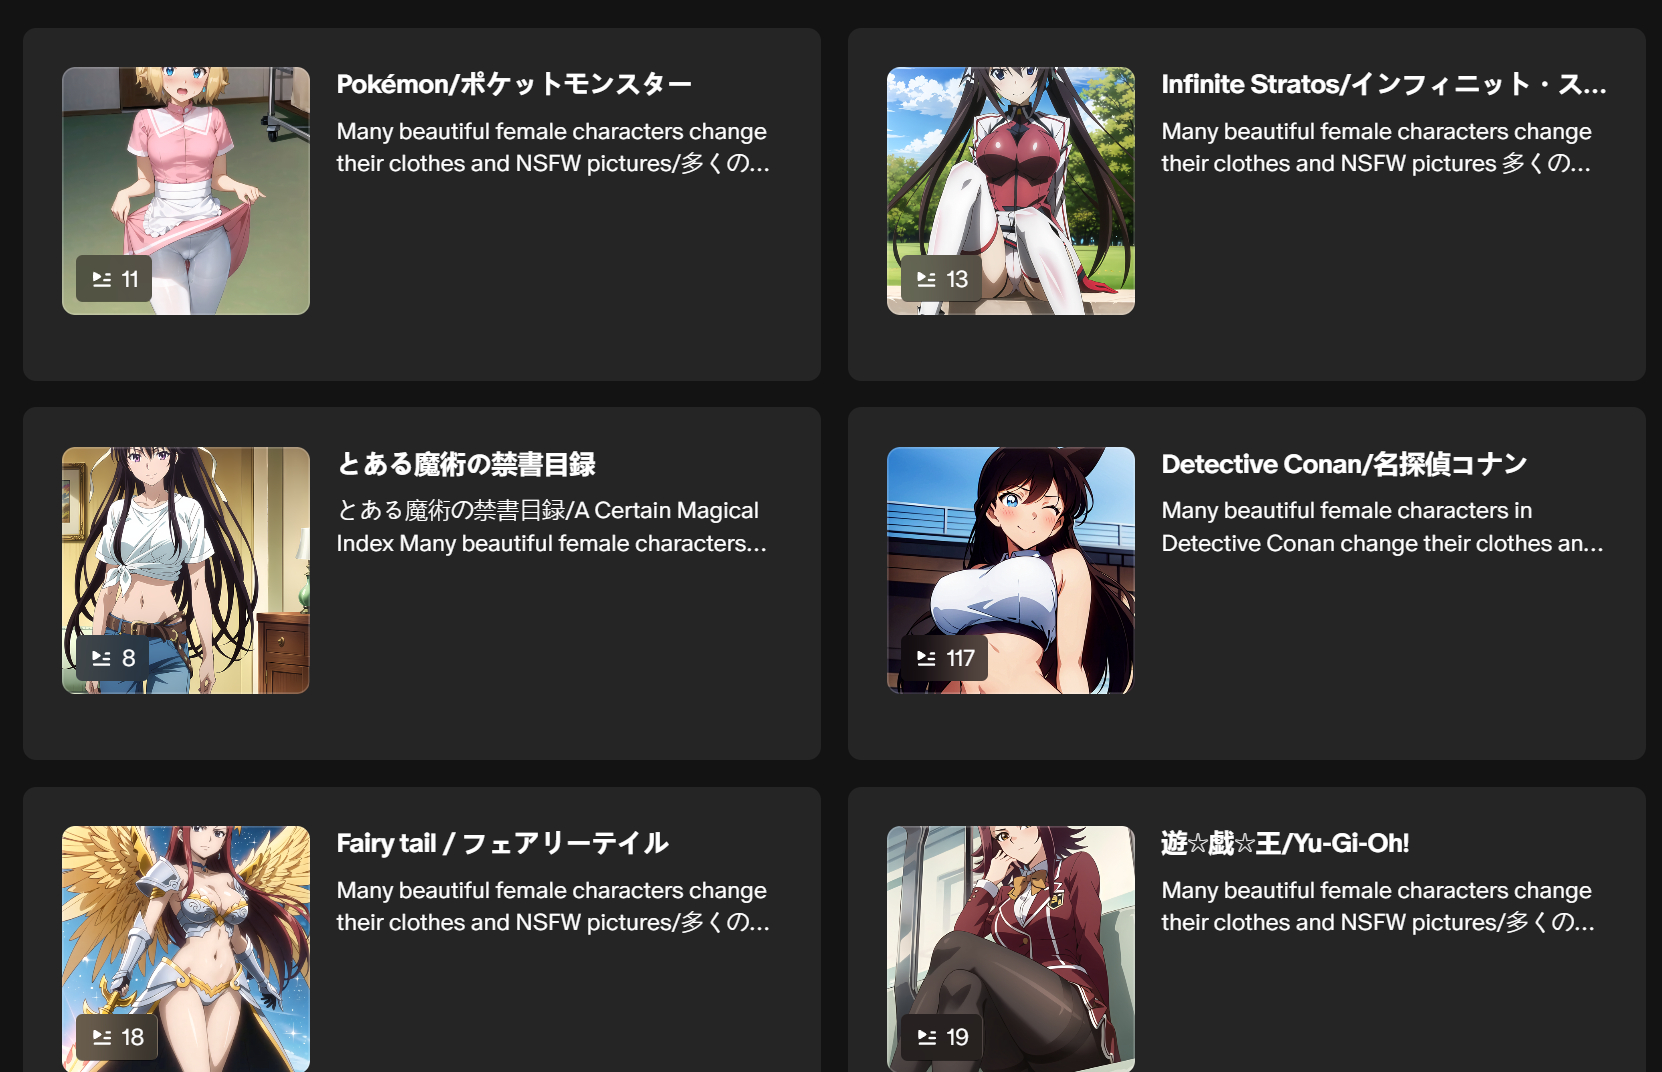Open the "遊☆戯☆王/Yu-Gi-Oh!" title link

click(1285, 843)
